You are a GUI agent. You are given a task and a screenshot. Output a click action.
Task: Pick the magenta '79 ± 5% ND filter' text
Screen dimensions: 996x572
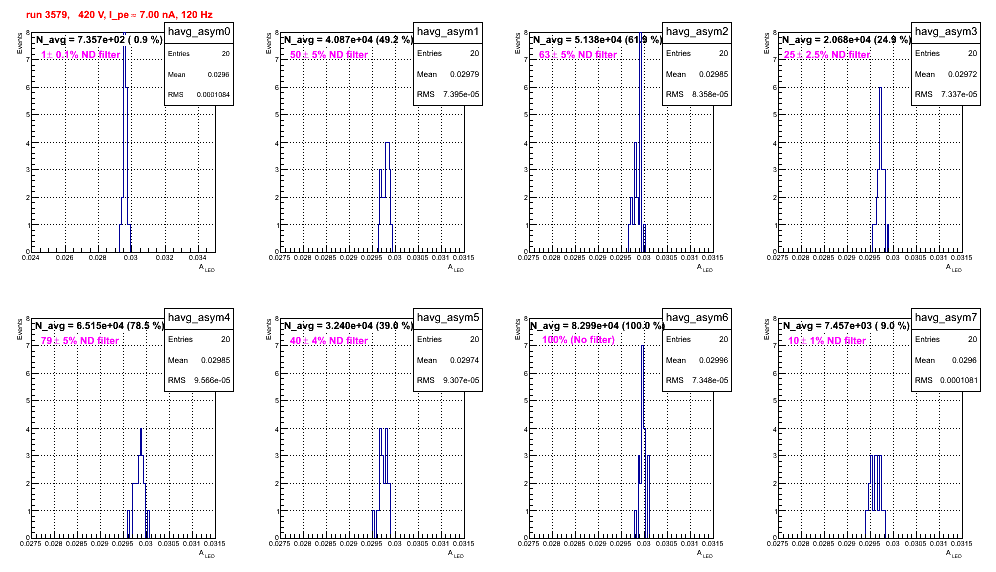point(80,341)
